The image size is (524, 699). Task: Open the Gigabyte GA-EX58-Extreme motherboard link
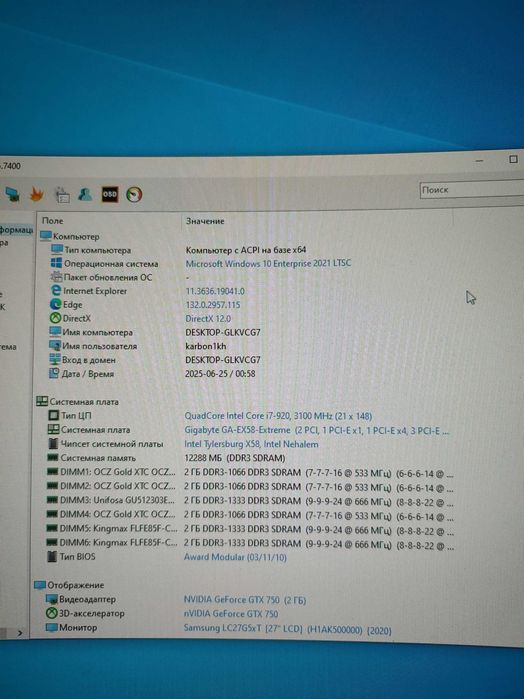coord(317,431)
